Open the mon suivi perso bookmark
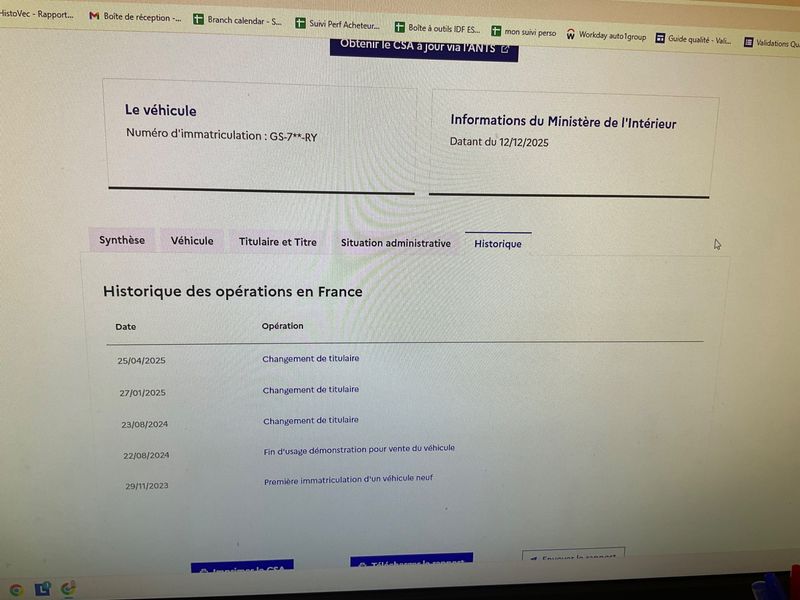 523,32
